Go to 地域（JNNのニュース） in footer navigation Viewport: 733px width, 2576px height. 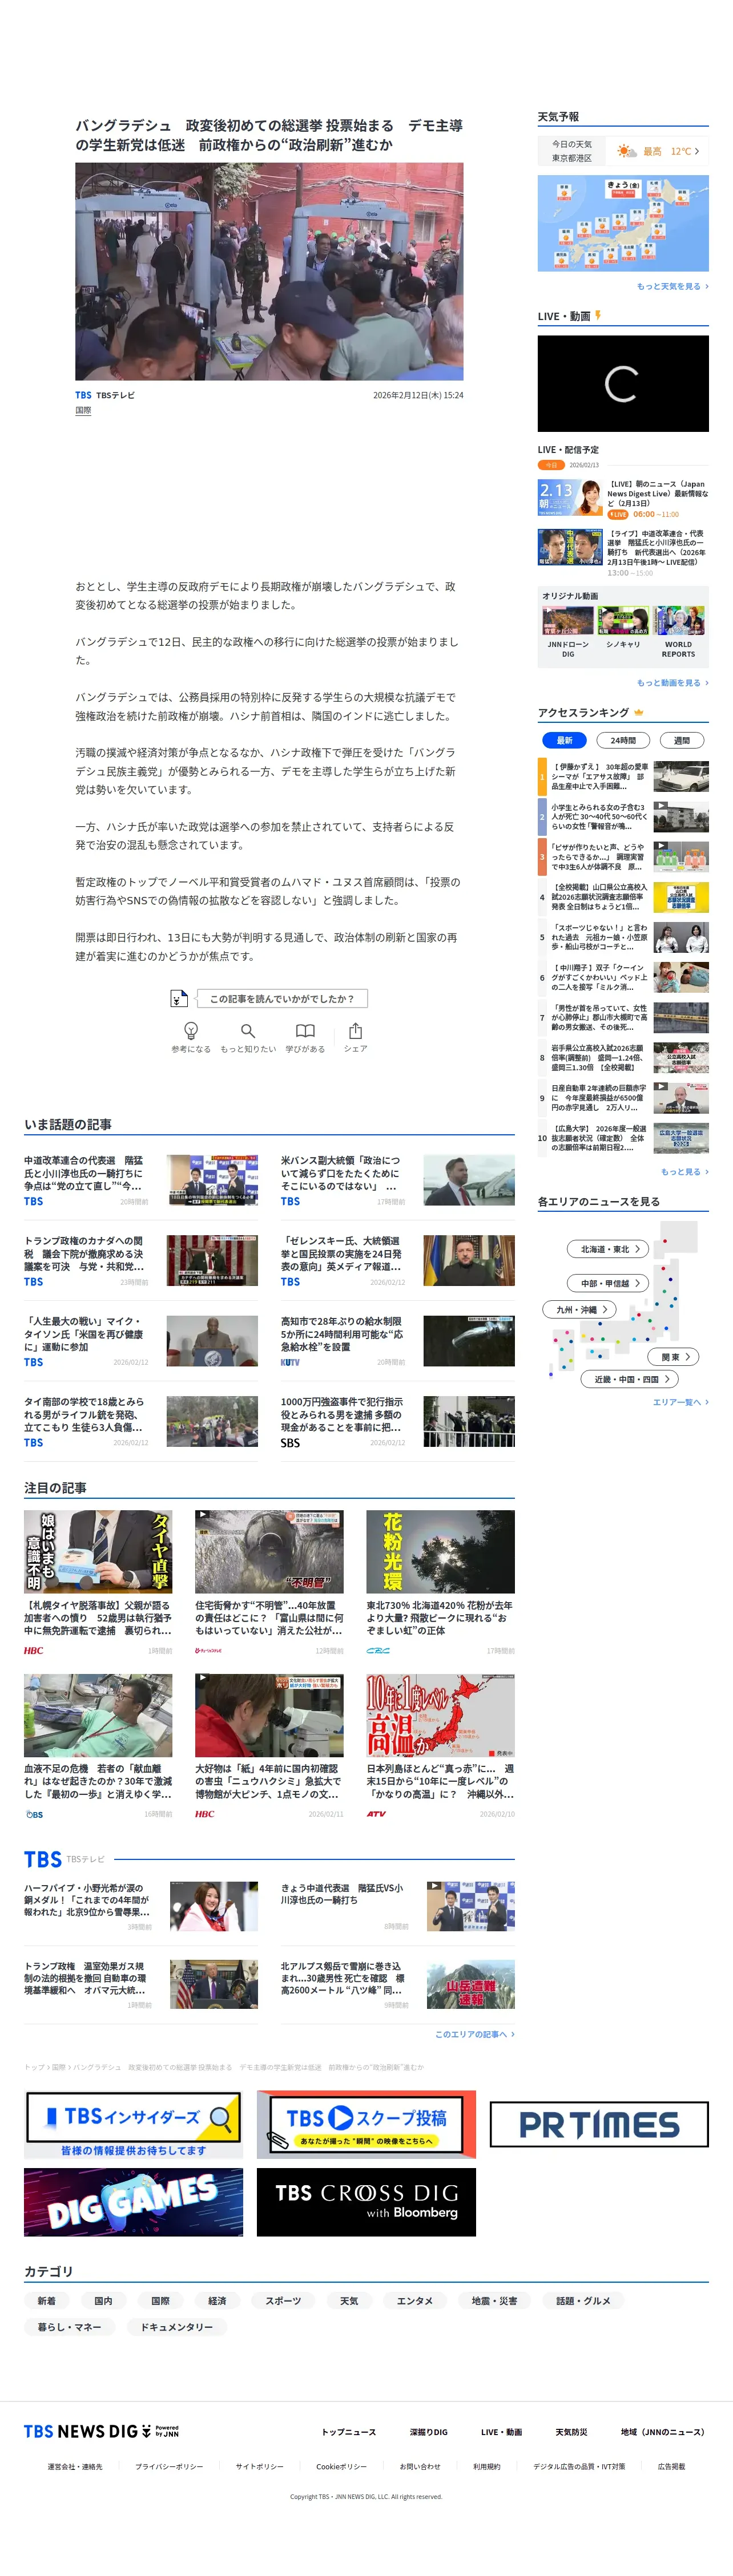coord(663,2432)
